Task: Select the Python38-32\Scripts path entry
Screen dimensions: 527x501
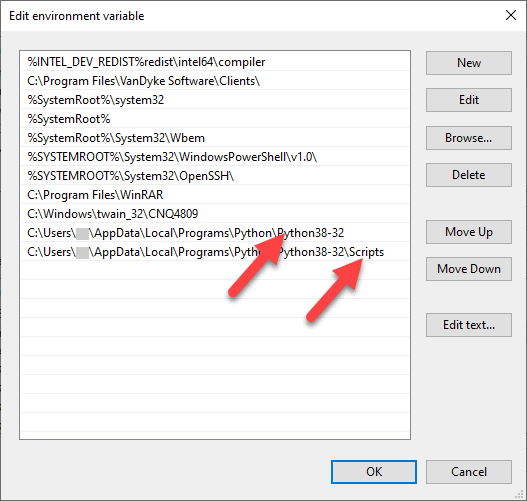Action: pyautogui.click(x=215, y=252)
